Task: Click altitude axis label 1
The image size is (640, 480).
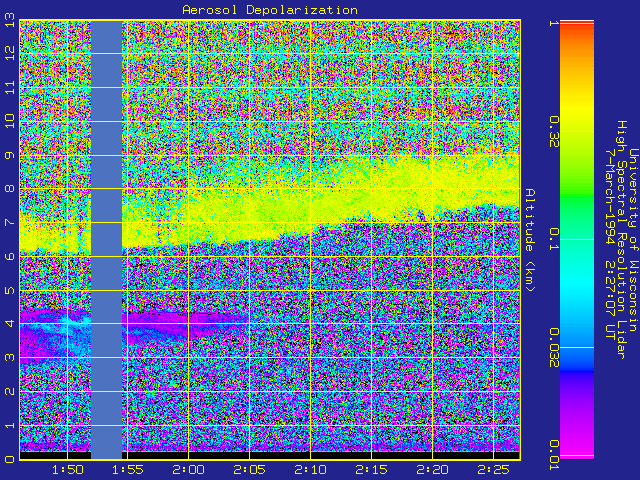Action: click(x=10, y=425)
